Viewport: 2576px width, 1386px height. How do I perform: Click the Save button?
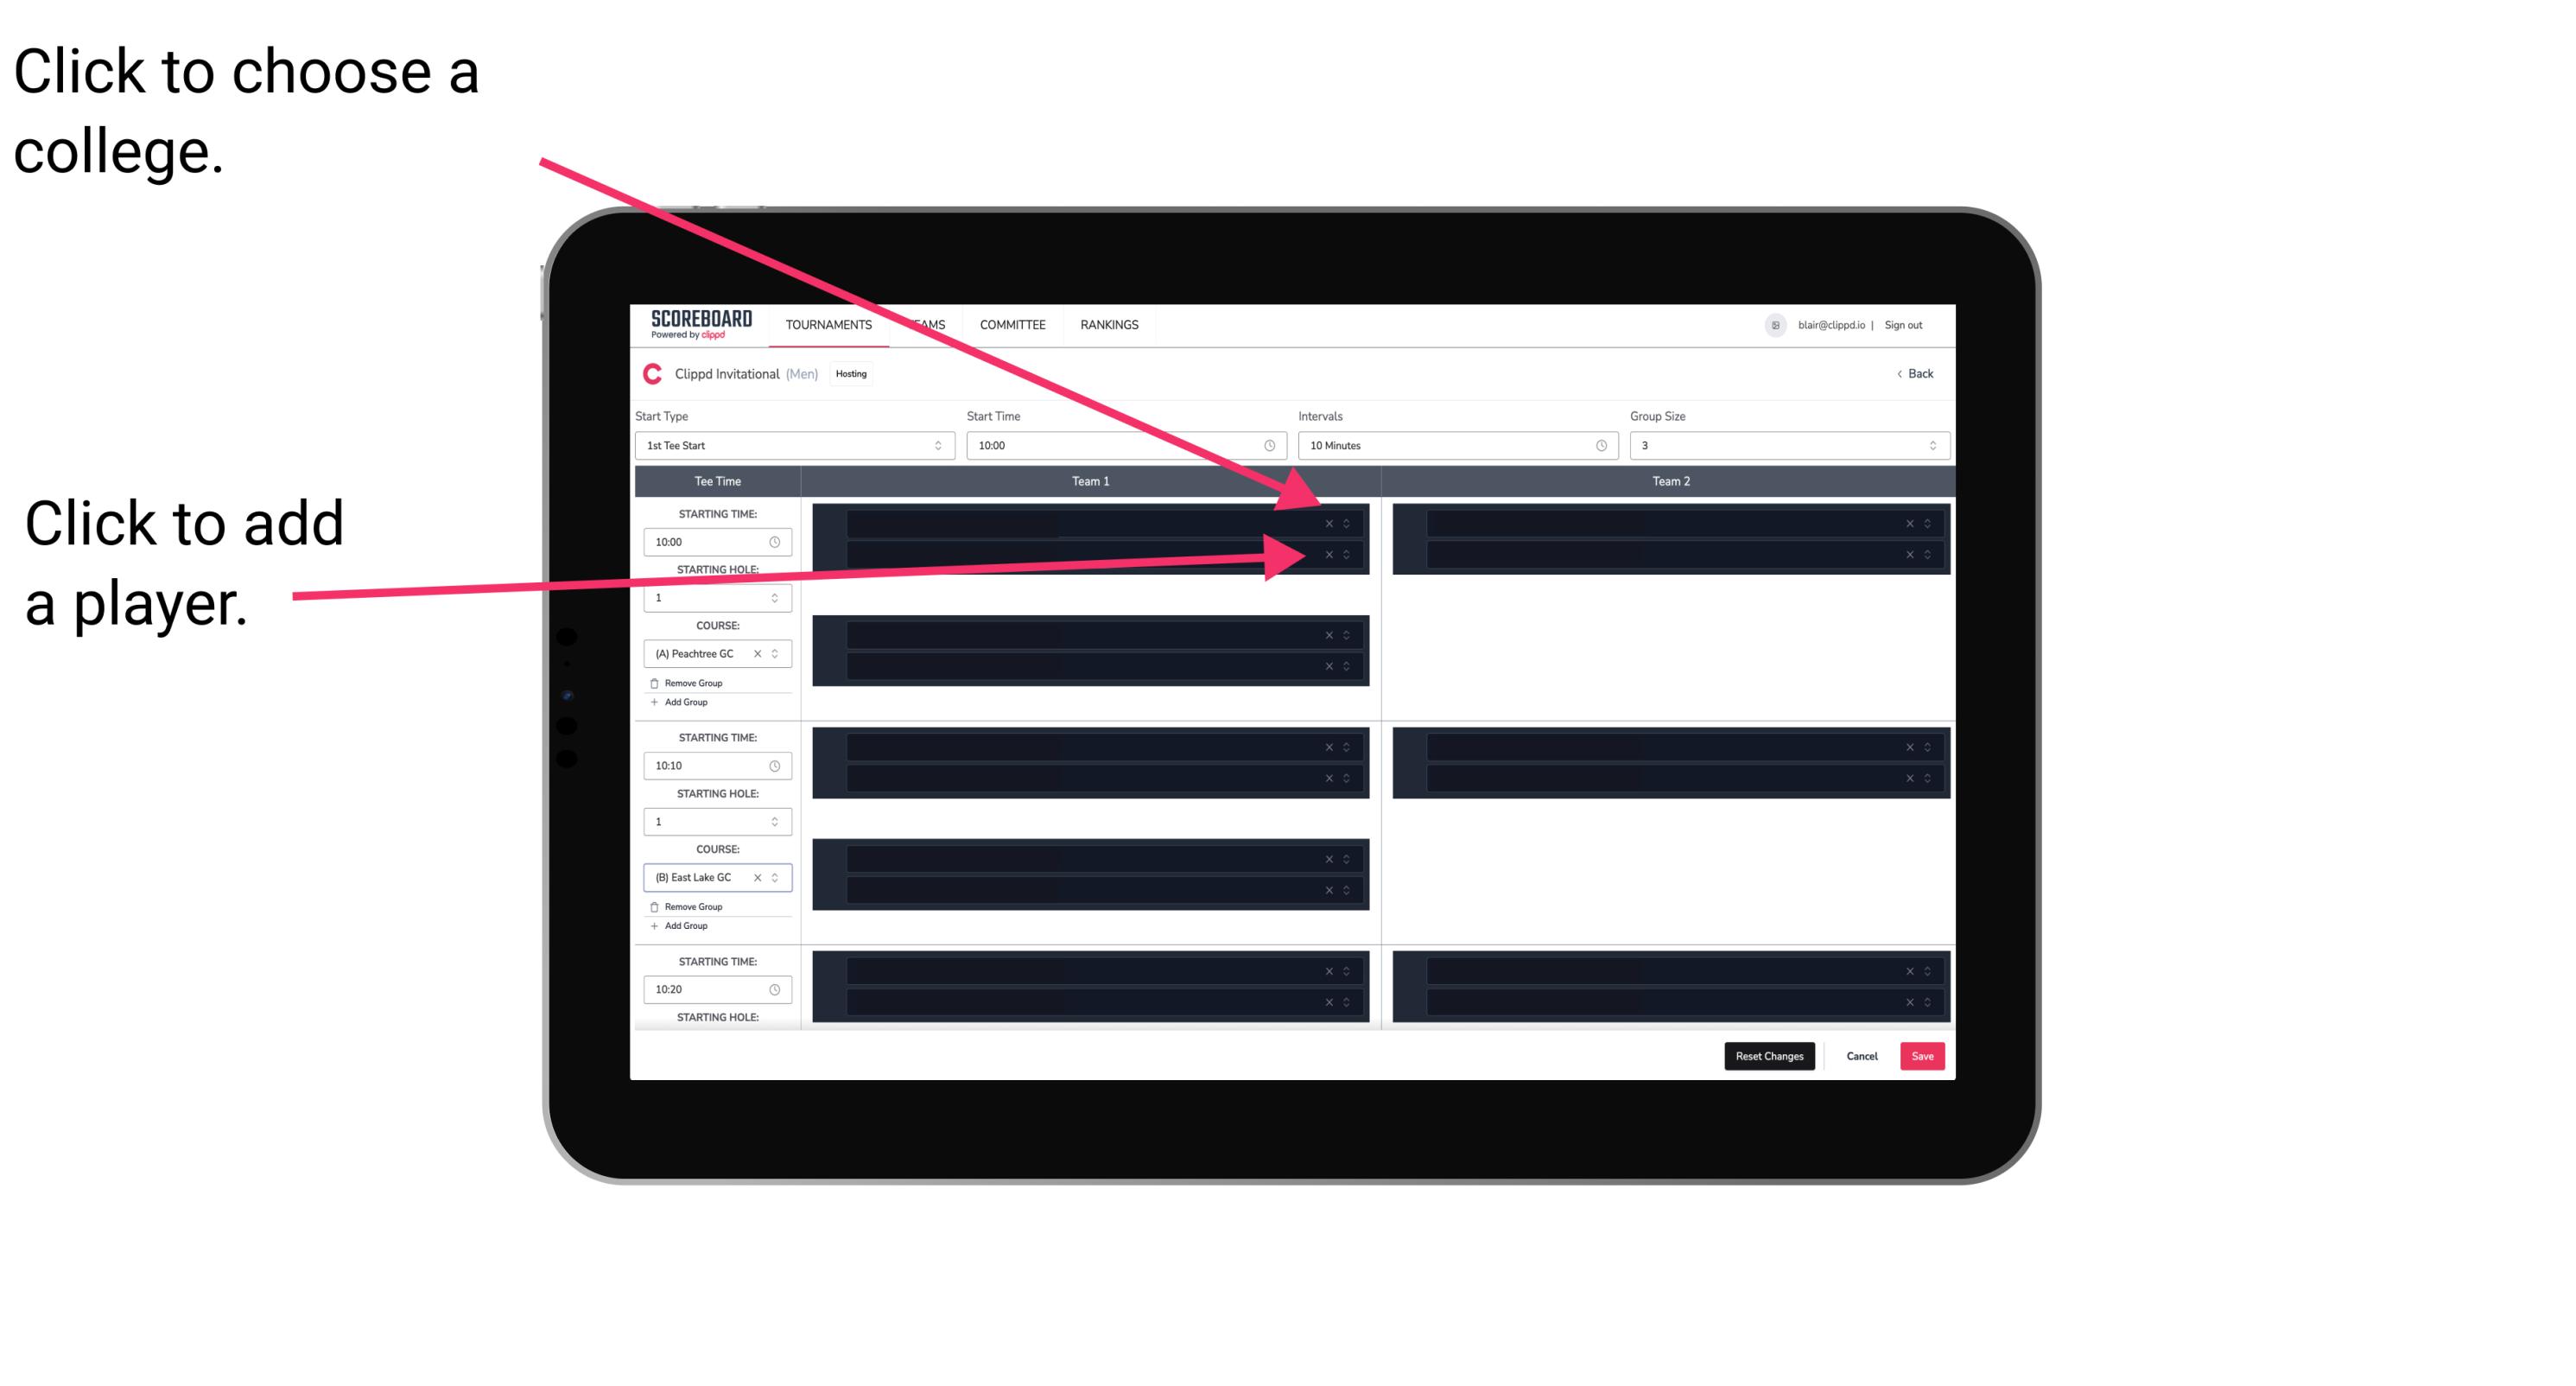pyautogui.click(x=1923, y=1055)
